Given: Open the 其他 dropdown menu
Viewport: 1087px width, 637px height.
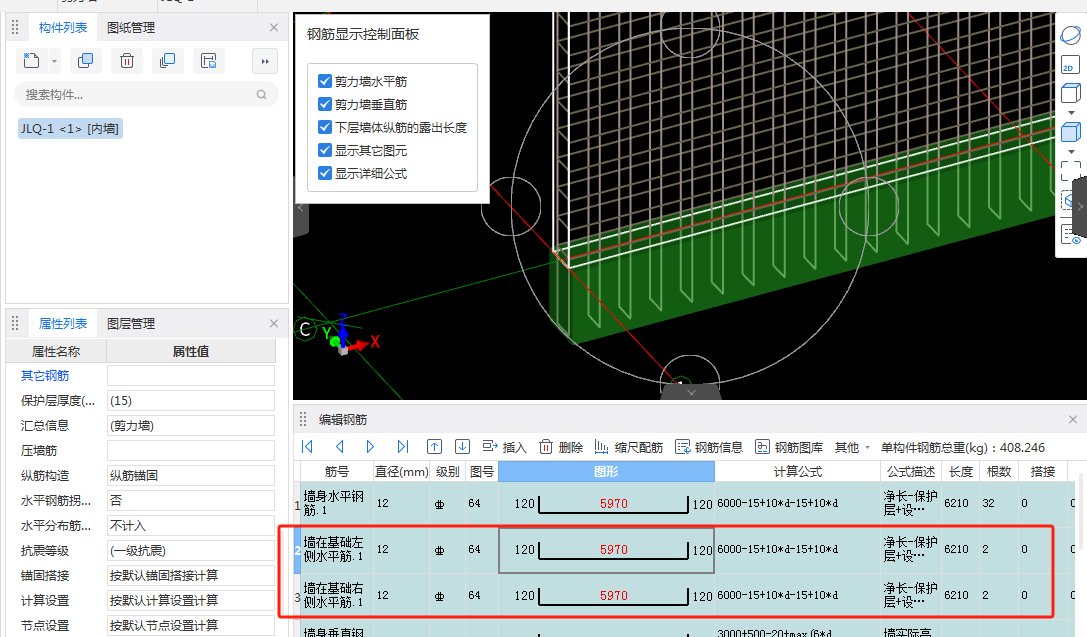Looking at the screenshot, I should (852, 448).
